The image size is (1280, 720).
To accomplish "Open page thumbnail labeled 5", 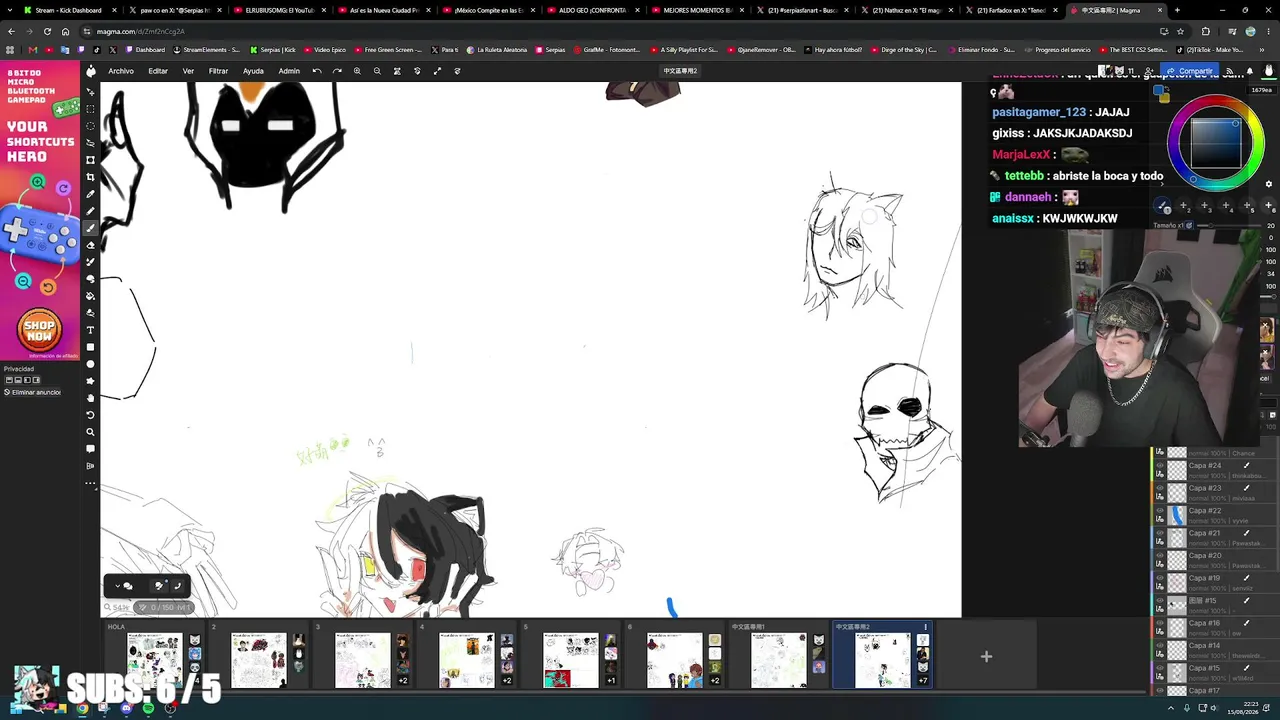I will click(570, 659).
